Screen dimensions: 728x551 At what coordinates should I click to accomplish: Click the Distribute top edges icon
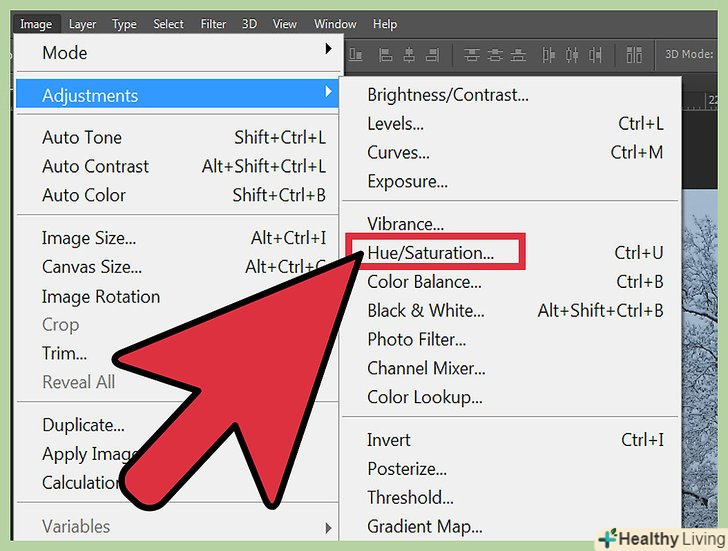coord(471,55)
